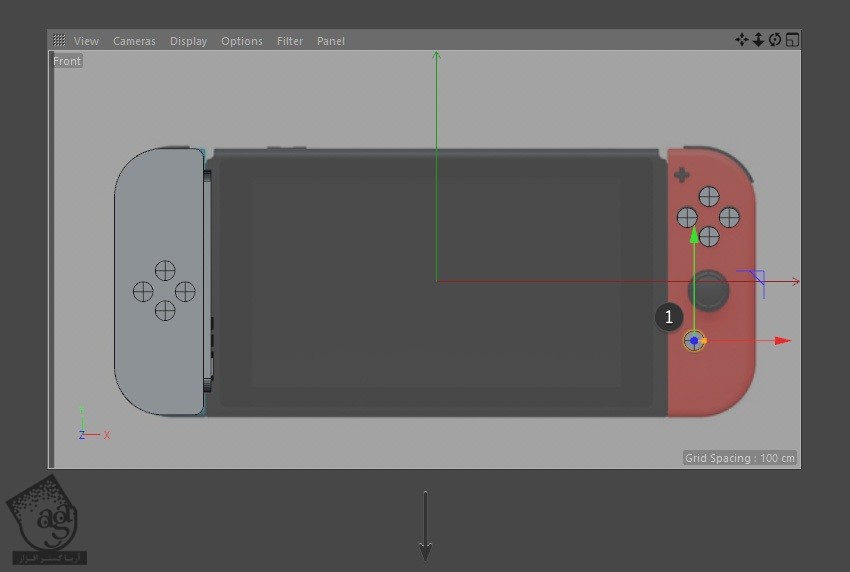Click the orange handle beside the gizmo center
The height and width of the screenshot is (572, 850).
[704, 341]
